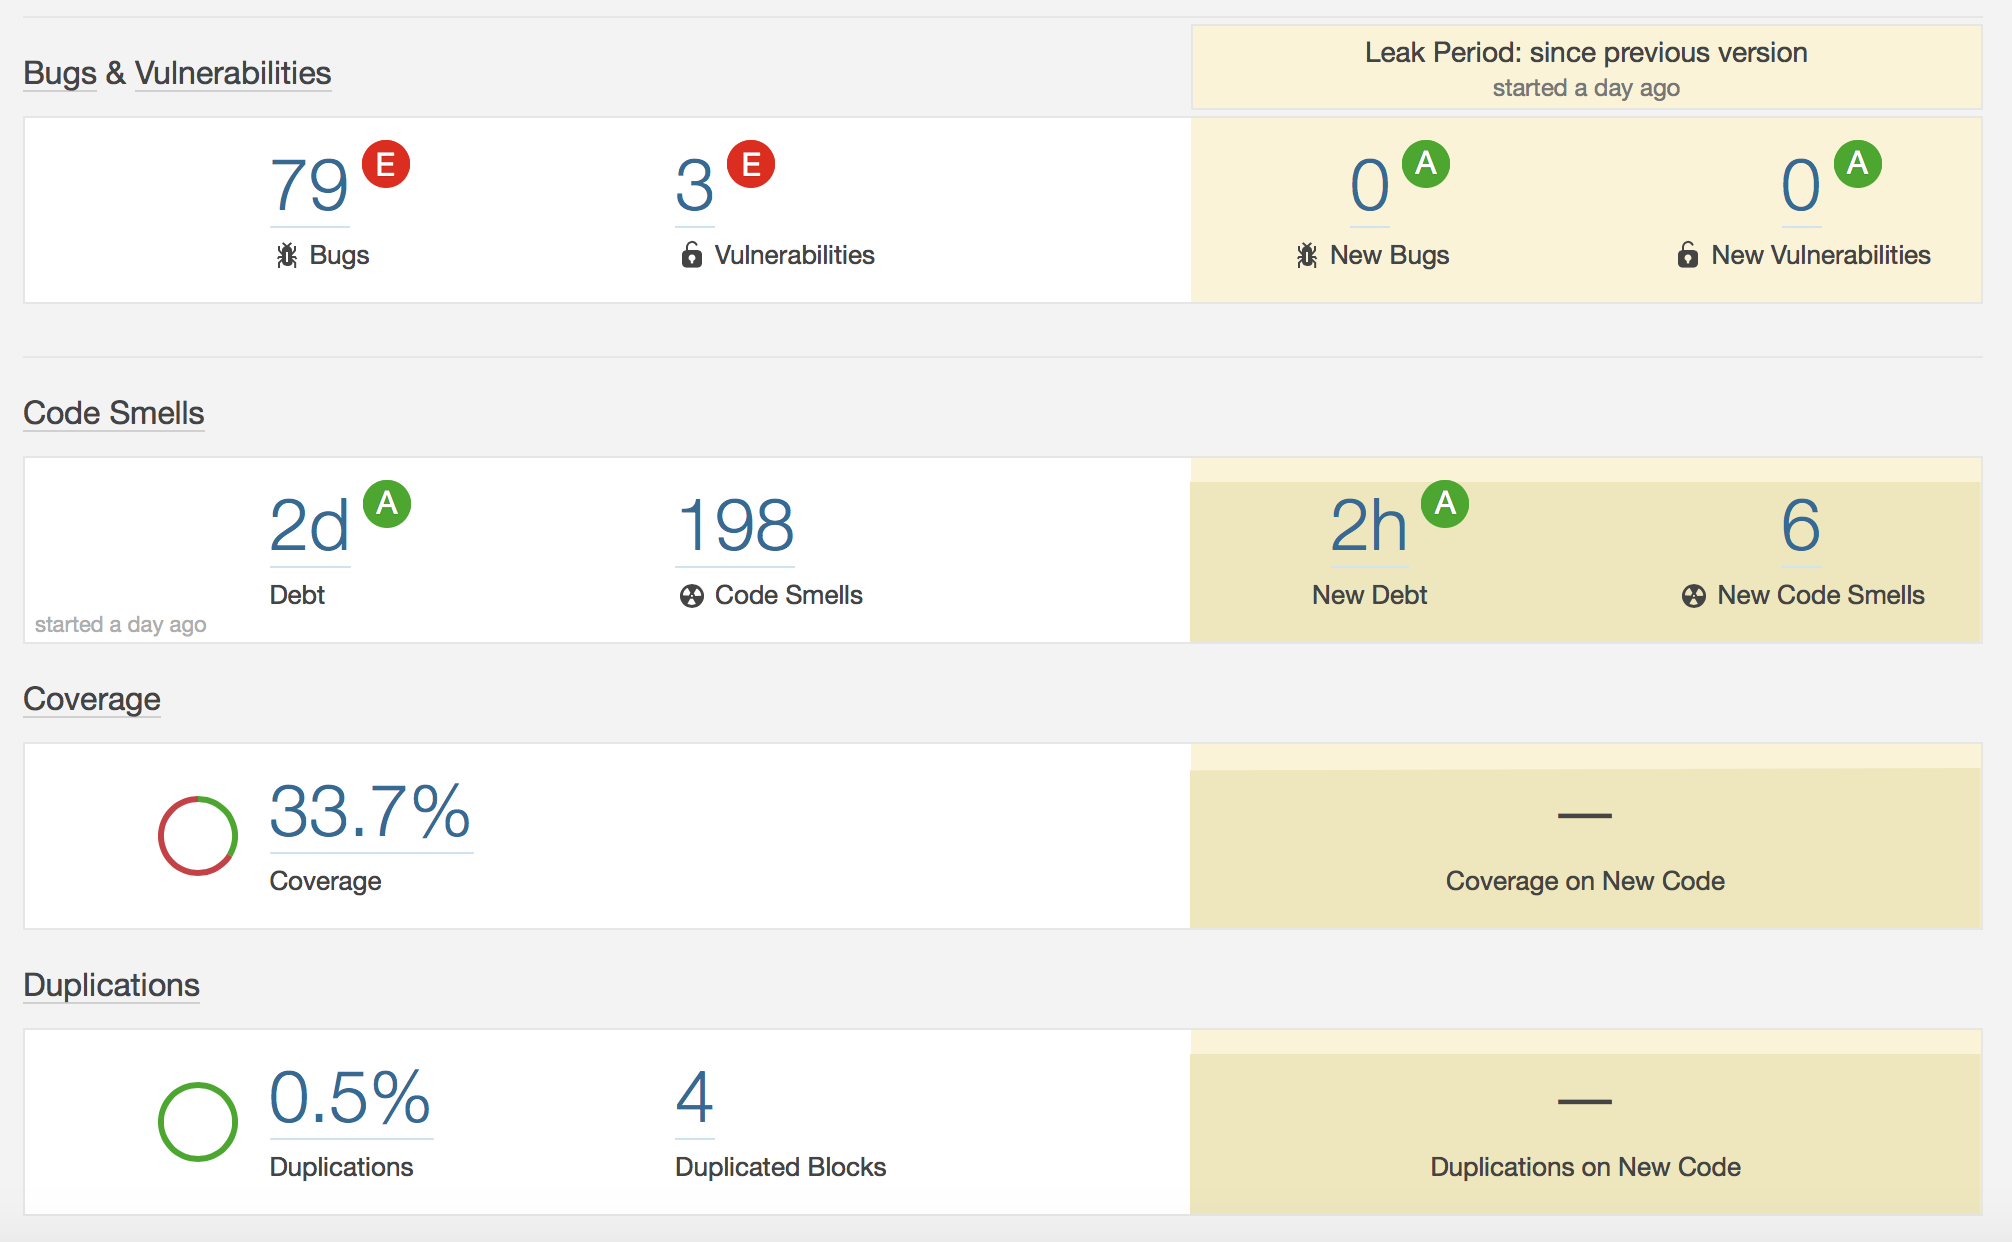Screen dimensions: 2012x1242
Task: Click the green Duplications donut chart
Action: coord(197,1121)
